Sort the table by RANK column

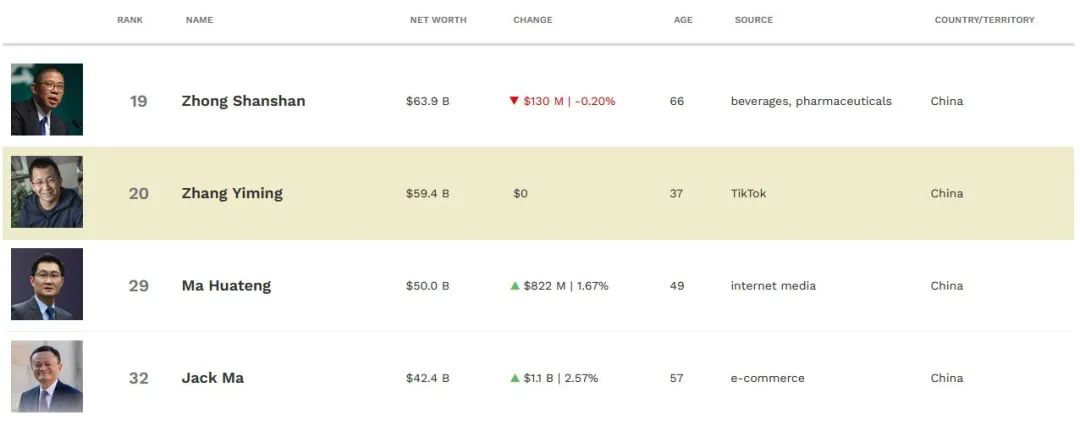130,20
